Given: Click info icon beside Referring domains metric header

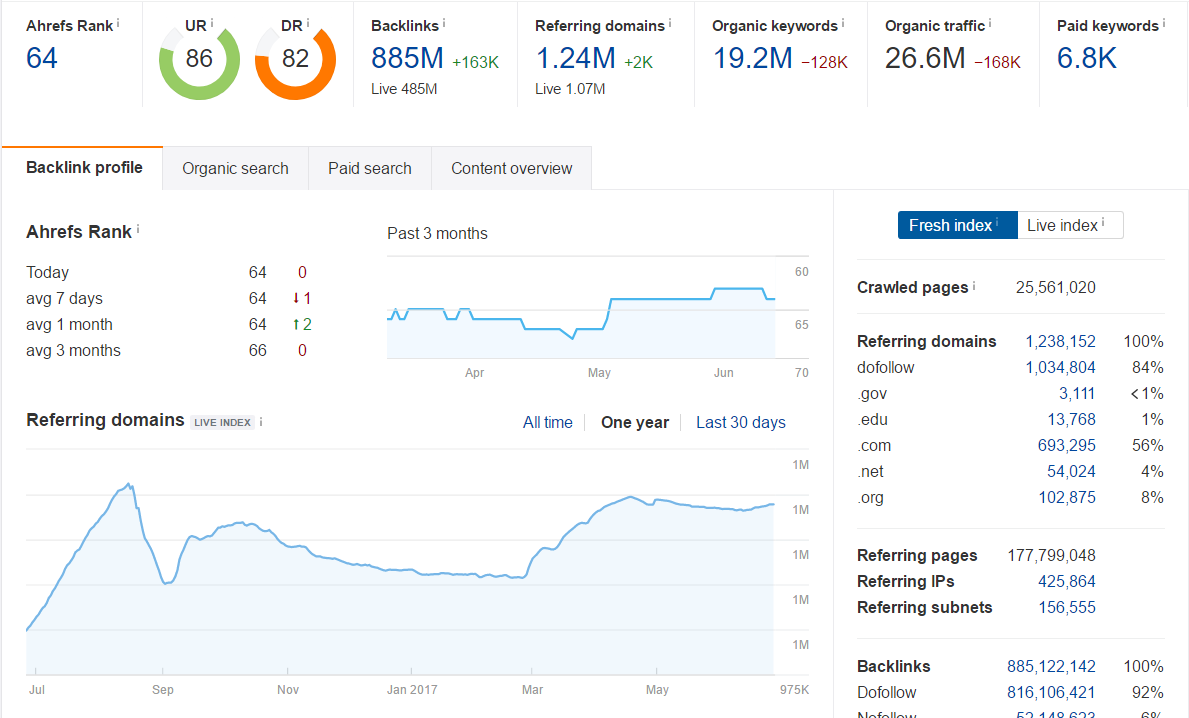Looking at the screenshot, I should 670,24.
